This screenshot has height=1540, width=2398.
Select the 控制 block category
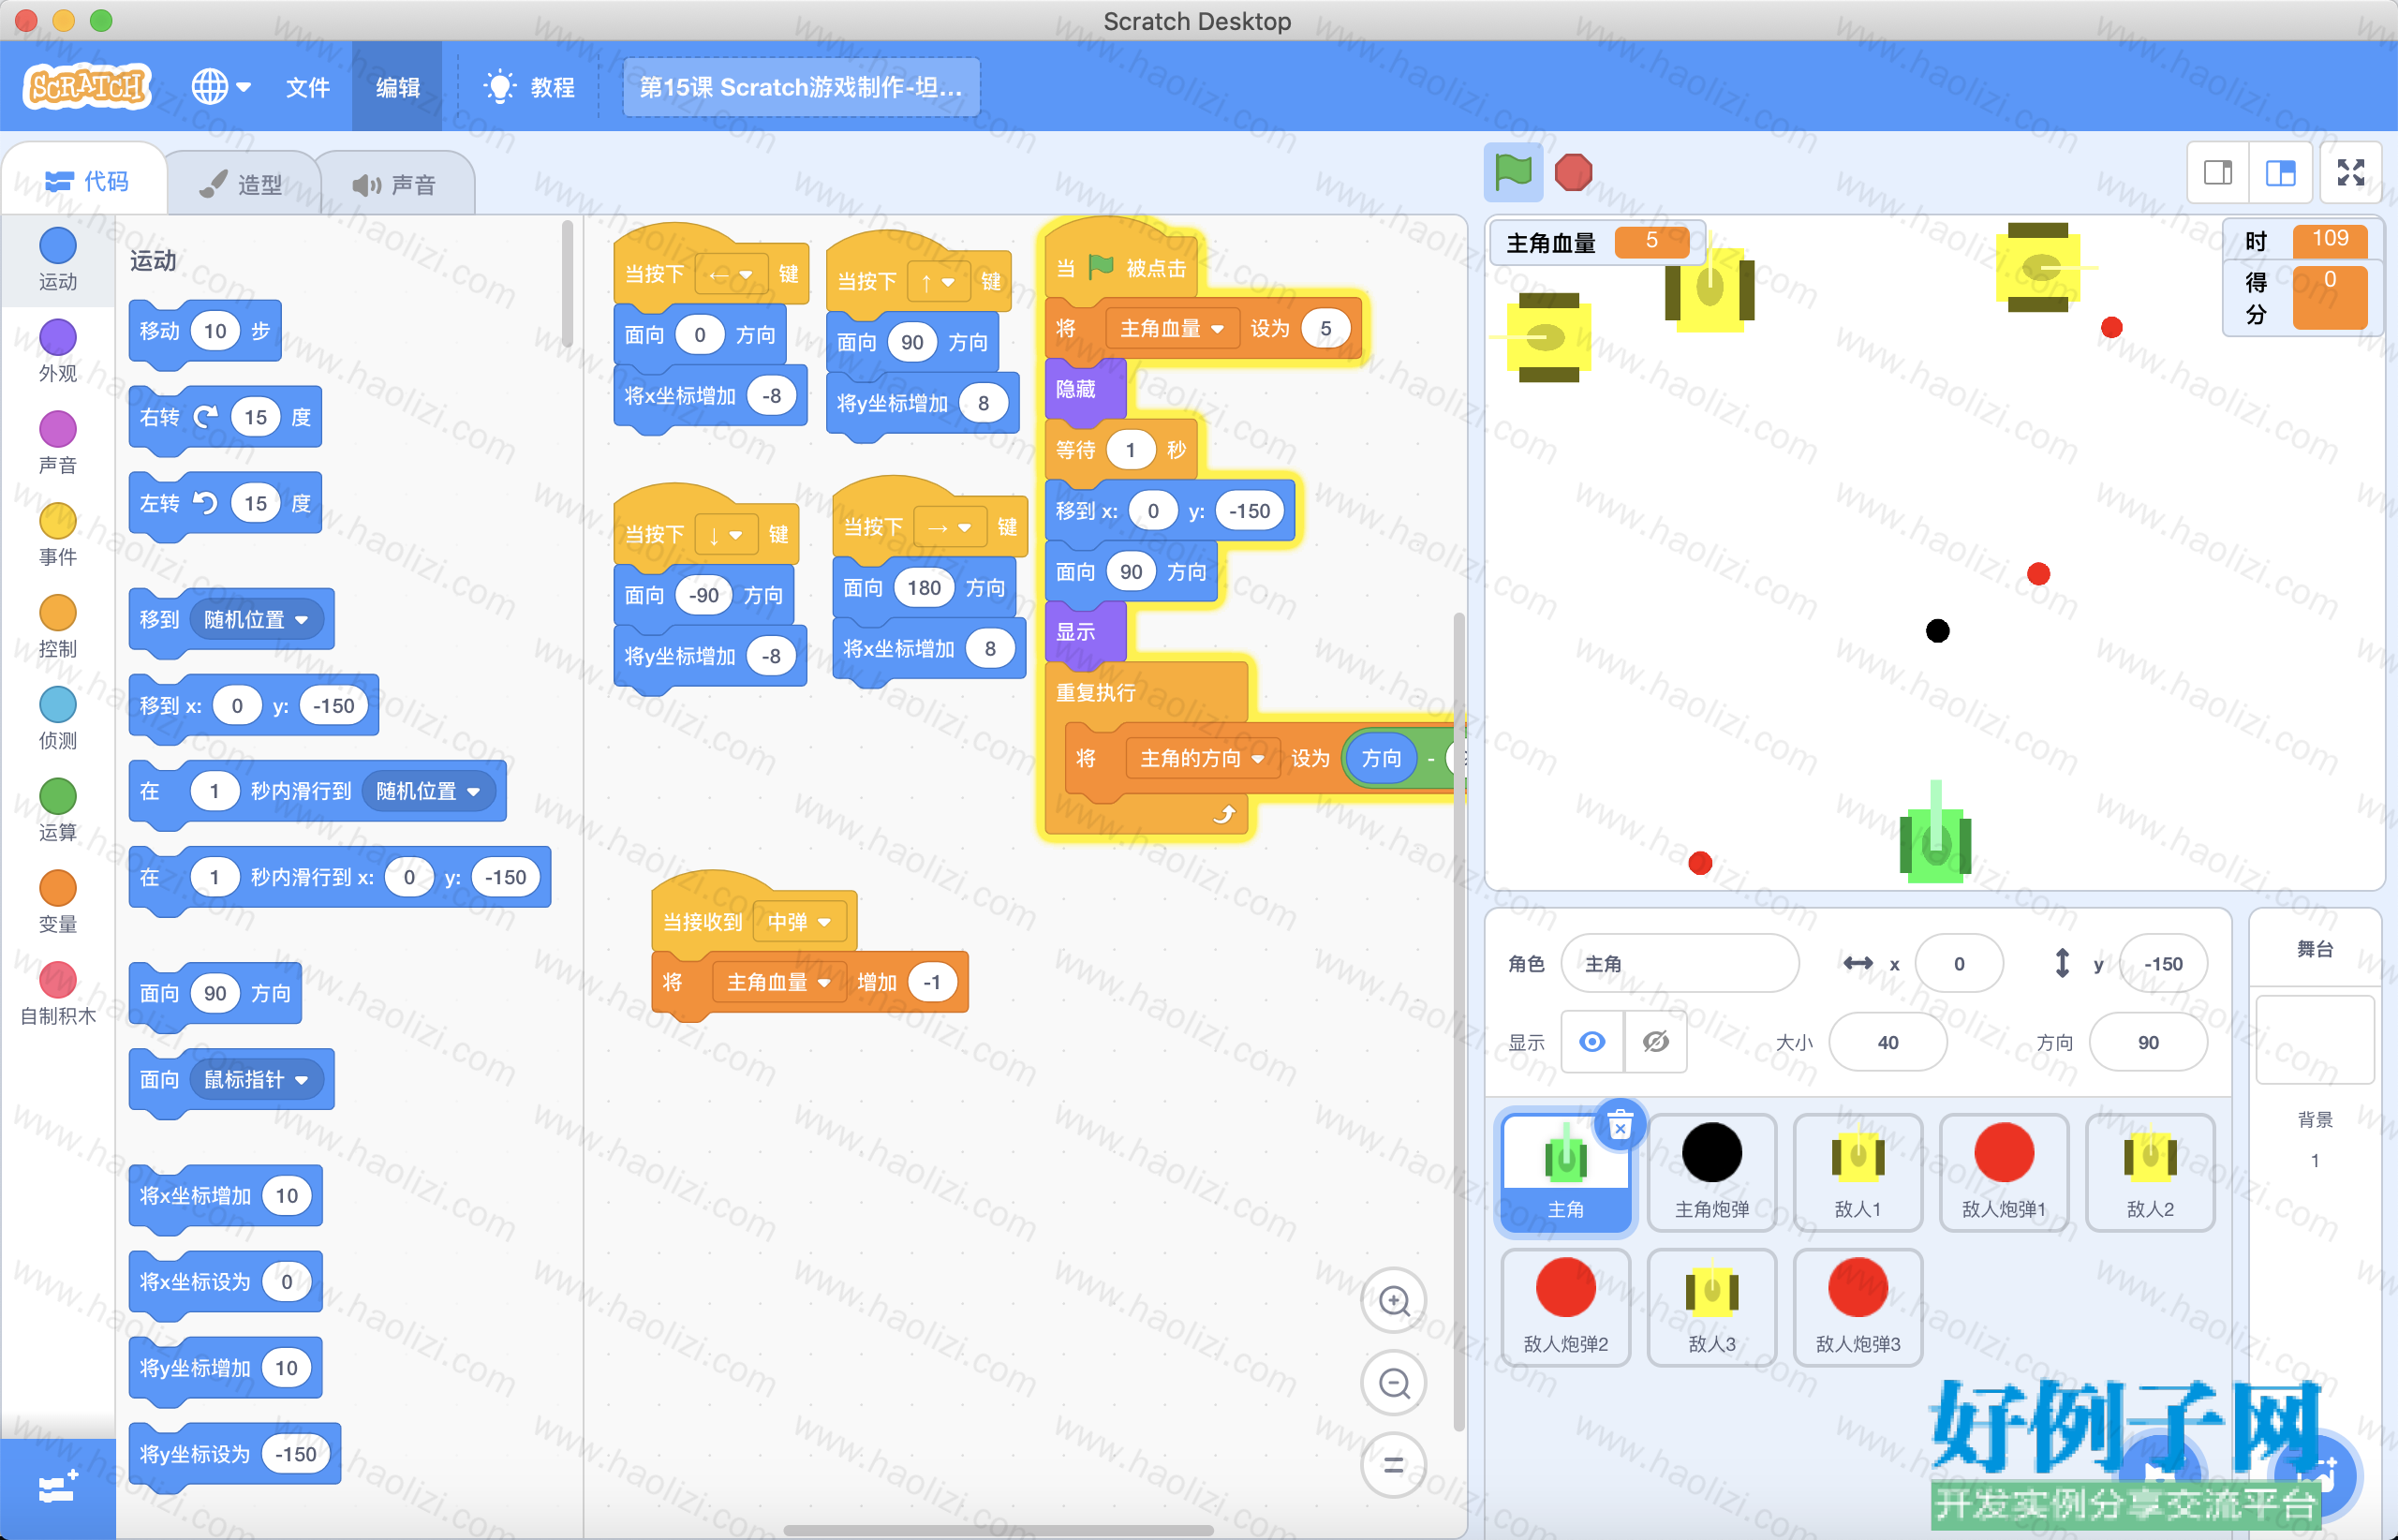point(58,627)
